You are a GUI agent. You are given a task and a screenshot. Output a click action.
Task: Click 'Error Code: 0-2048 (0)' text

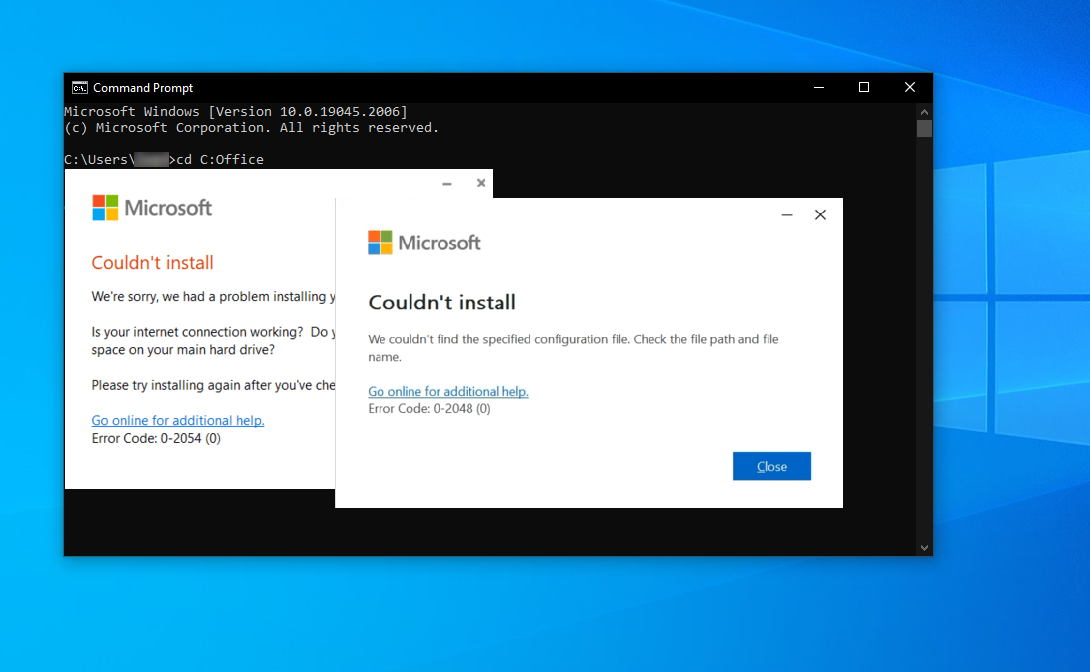coord(429,409)
